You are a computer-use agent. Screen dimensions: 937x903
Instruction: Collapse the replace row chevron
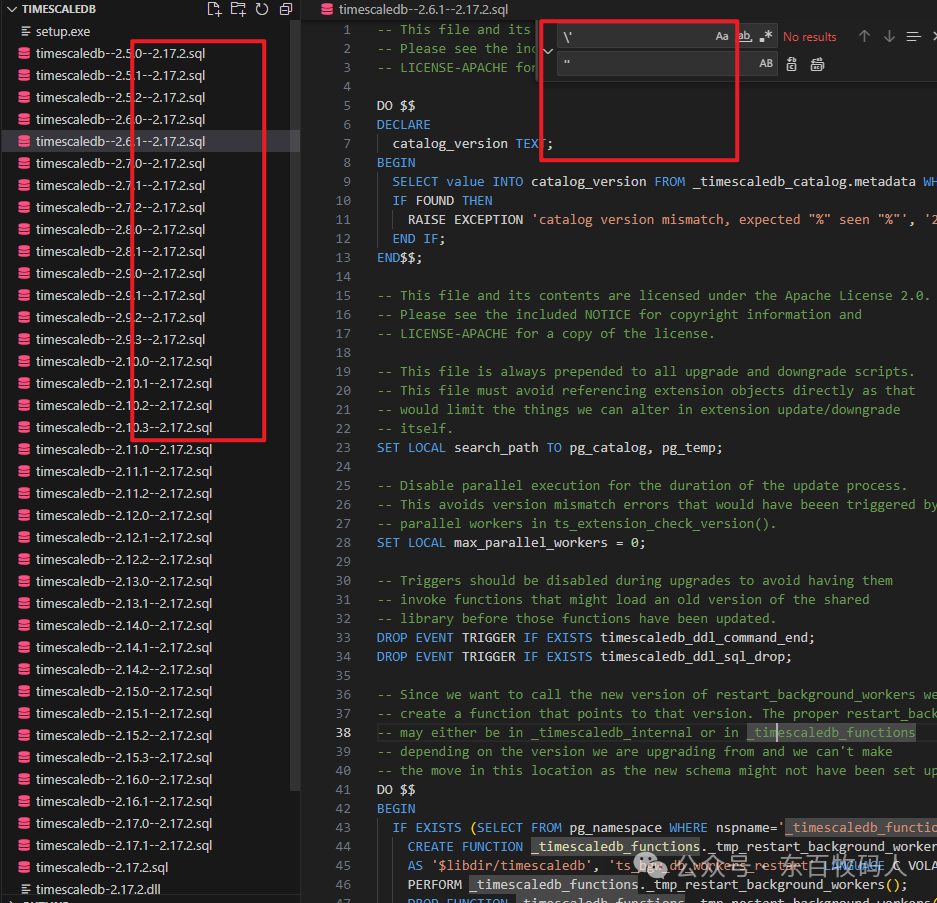[548, 51]
